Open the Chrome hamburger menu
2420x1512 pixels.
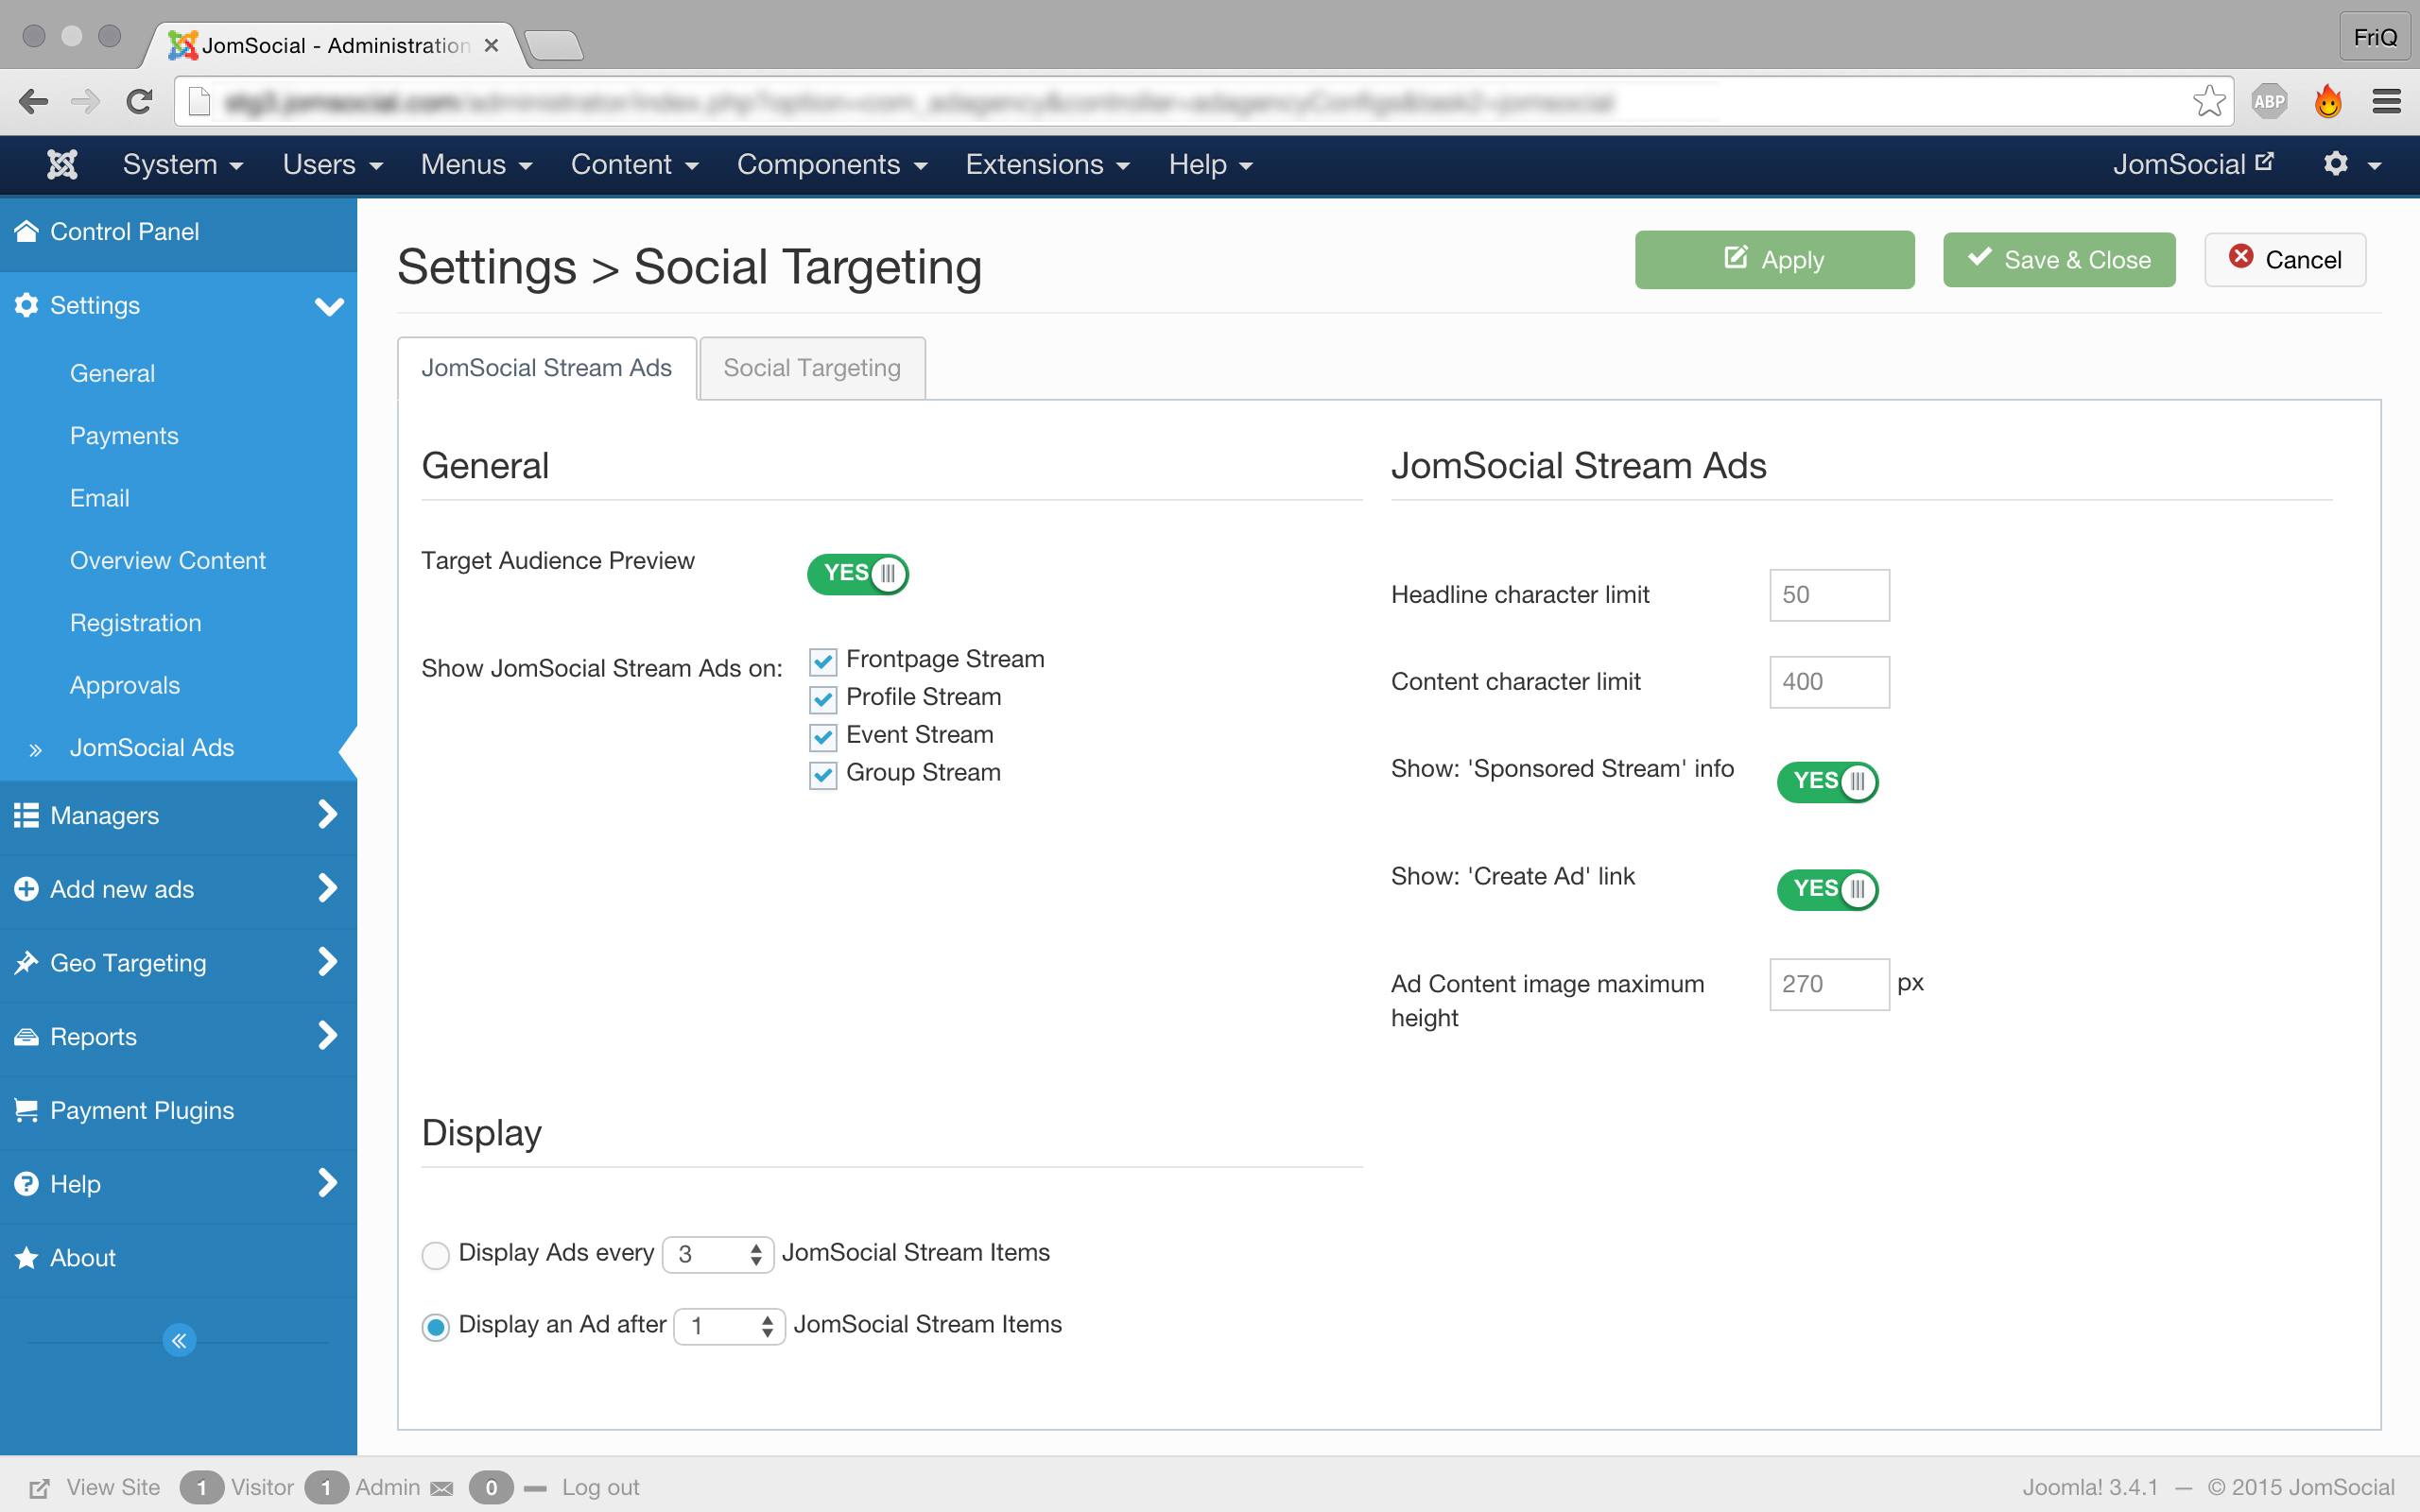point(2386,101)
